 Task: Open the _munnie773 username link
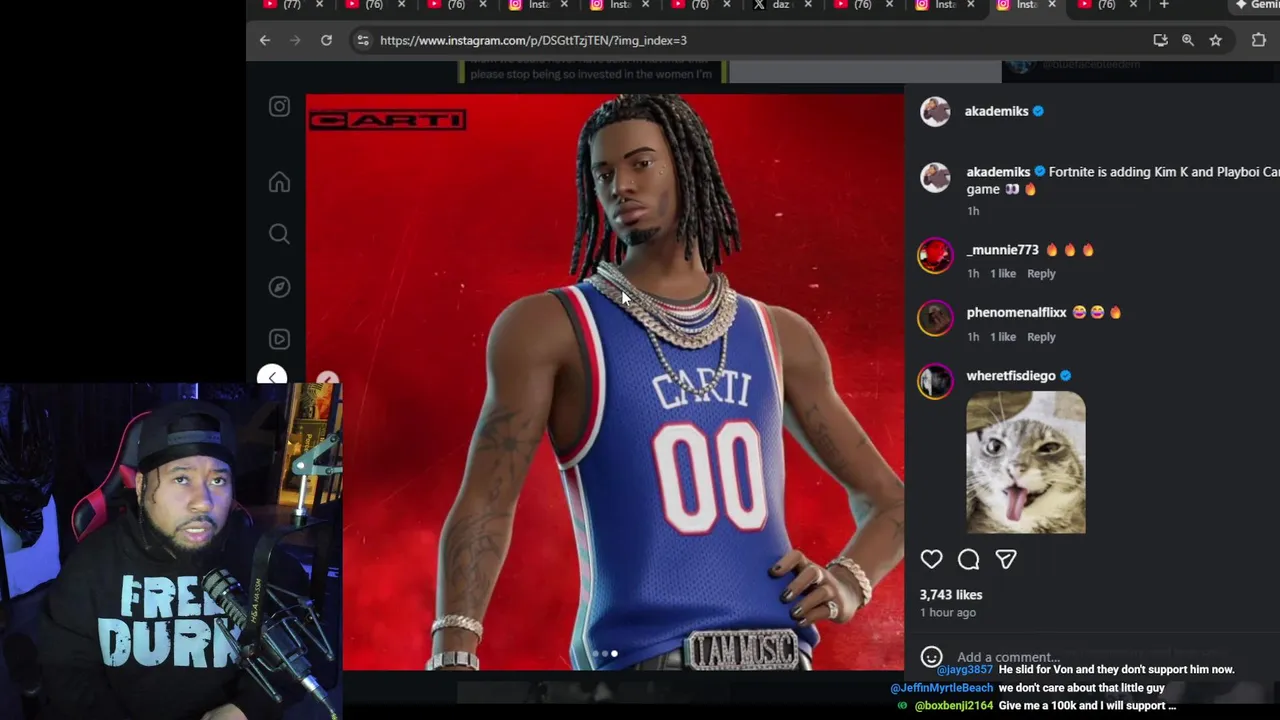[1002, 250]
